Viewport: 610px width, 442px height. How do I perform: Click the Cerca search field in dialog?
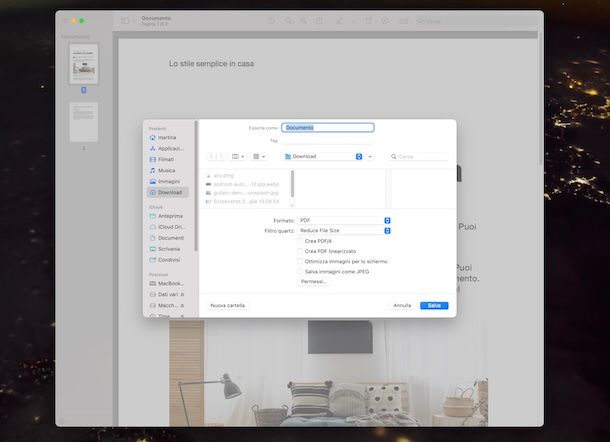pos(419,156)
